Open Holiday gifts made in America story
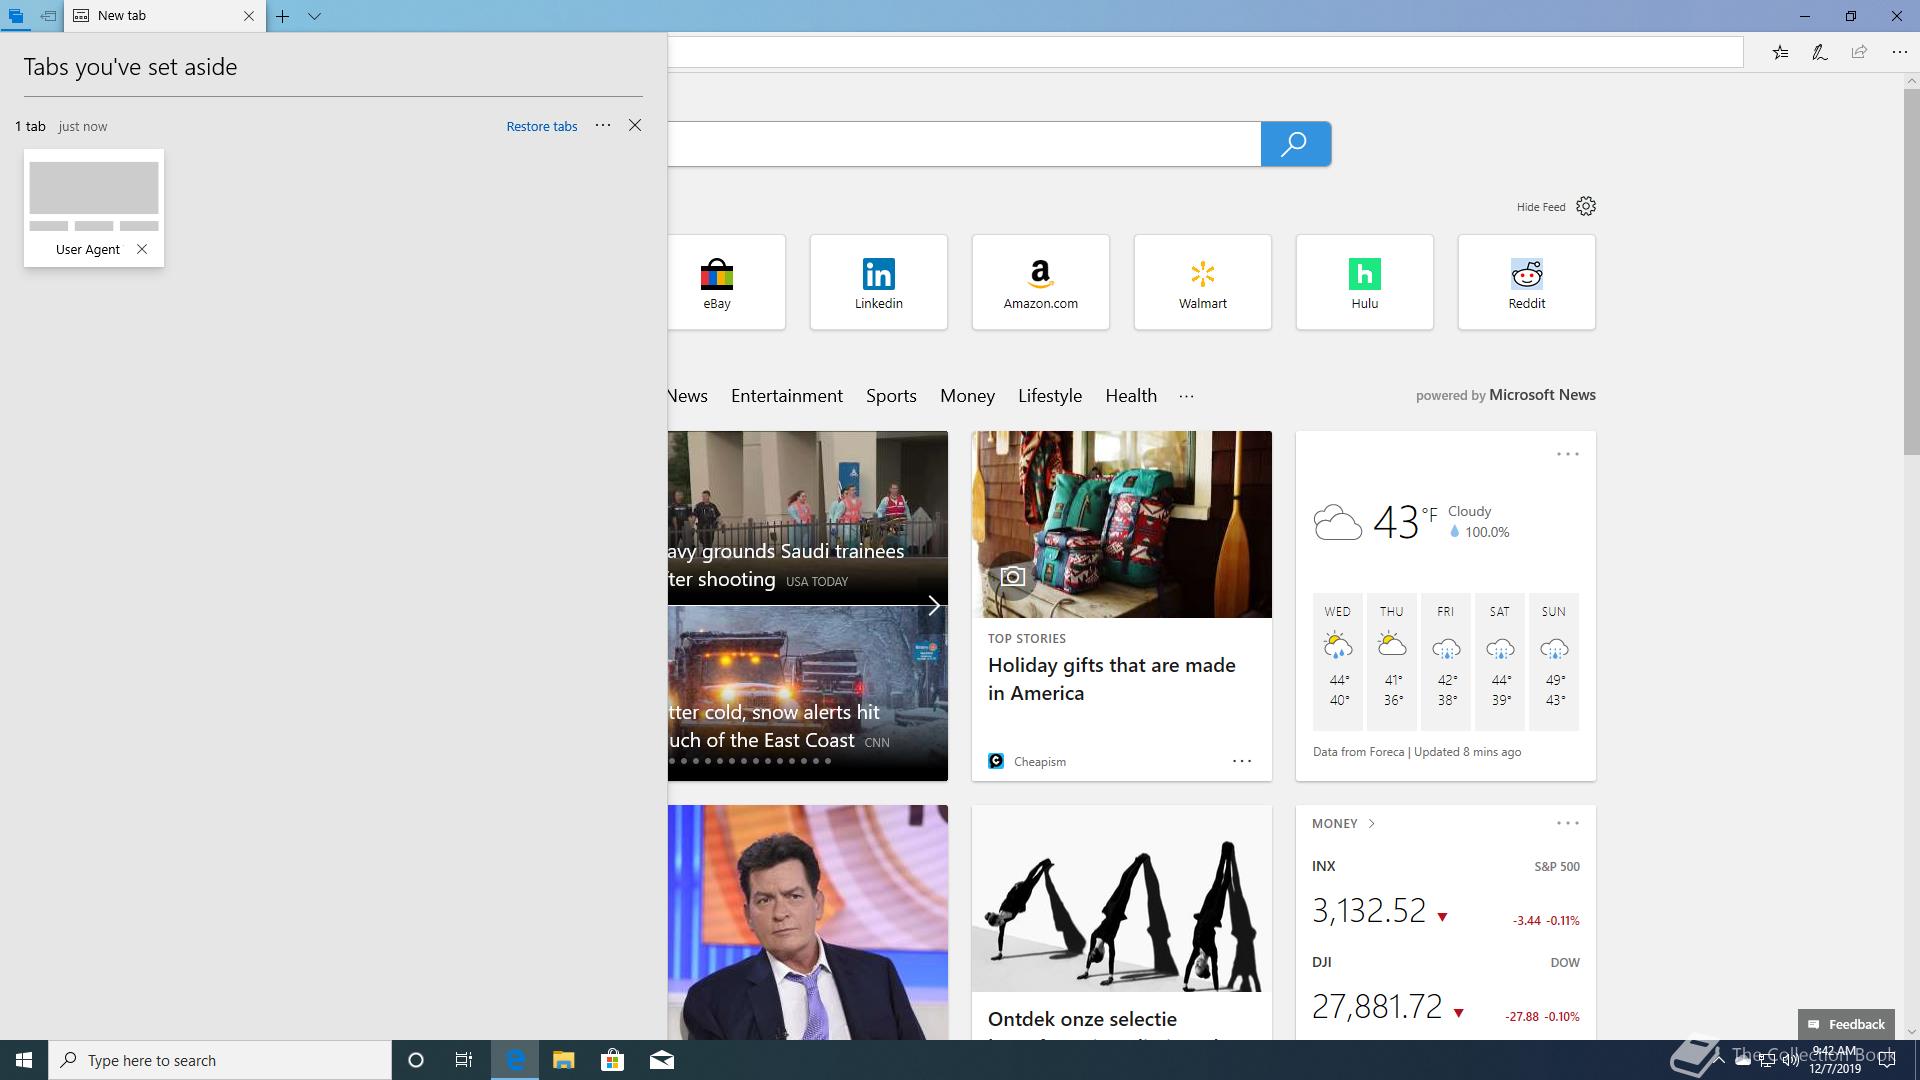 pyautogui.click(x=1111, y=679)
